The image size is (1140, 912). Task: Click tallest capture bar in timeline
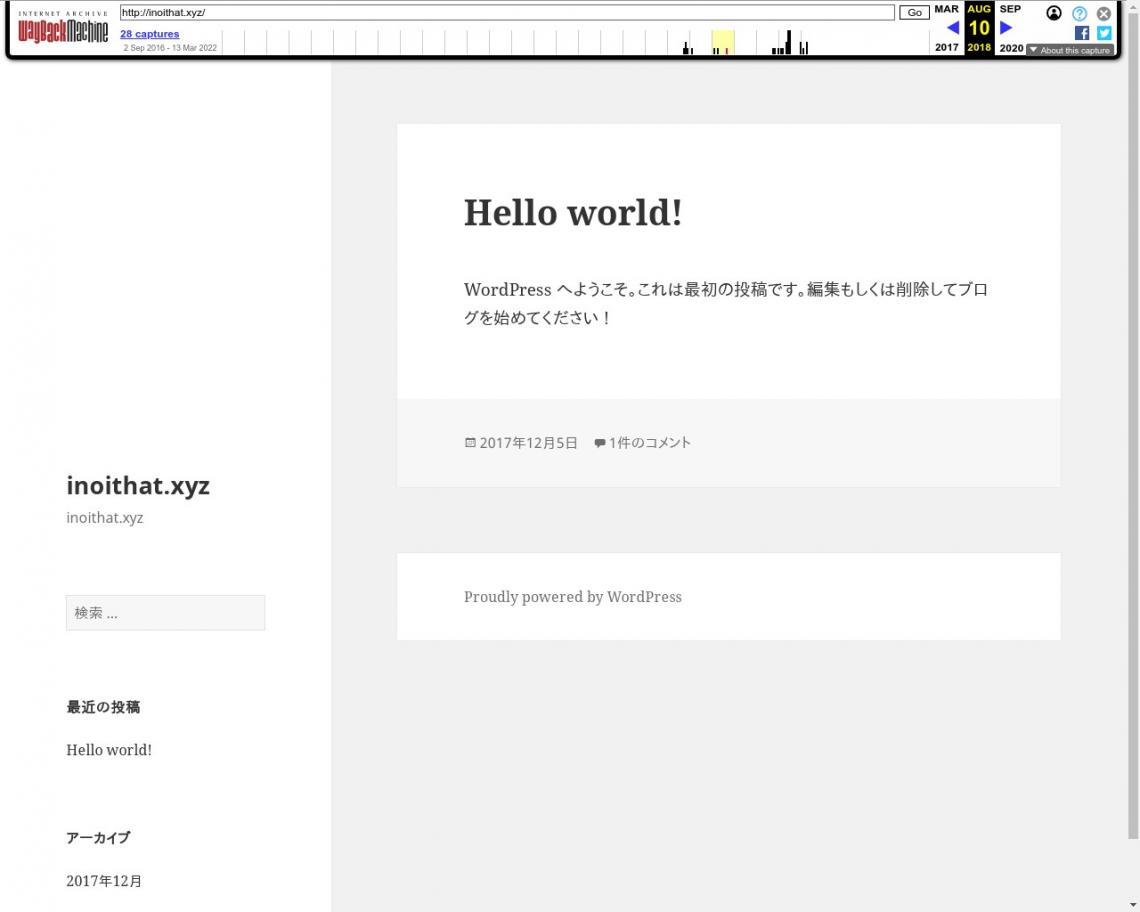coord(789,42)
